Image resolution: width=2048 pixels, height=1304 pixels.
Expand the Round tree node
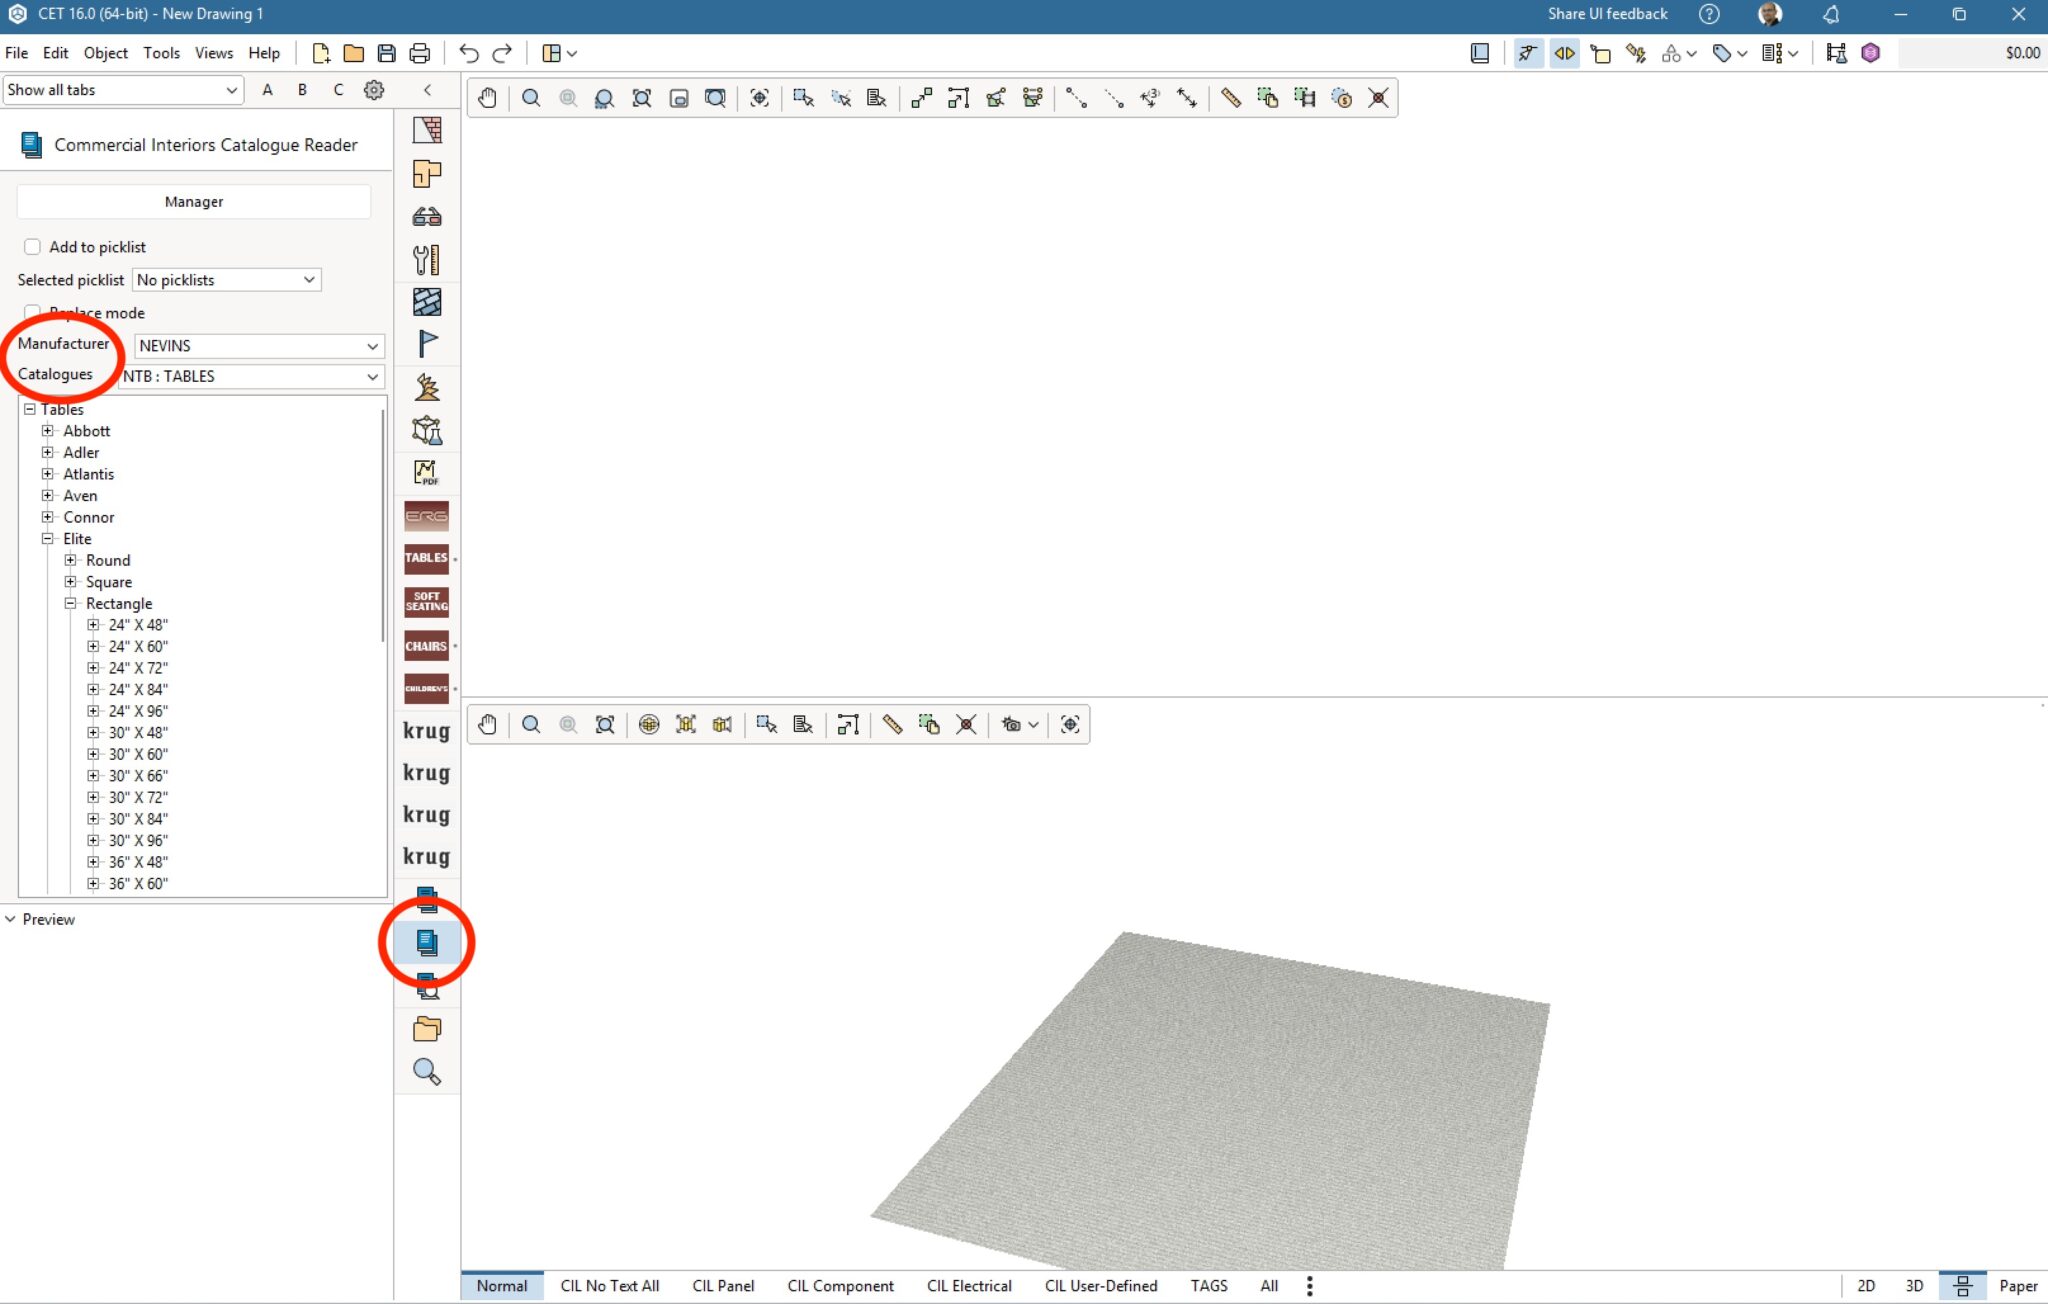(x=70, y=561)
